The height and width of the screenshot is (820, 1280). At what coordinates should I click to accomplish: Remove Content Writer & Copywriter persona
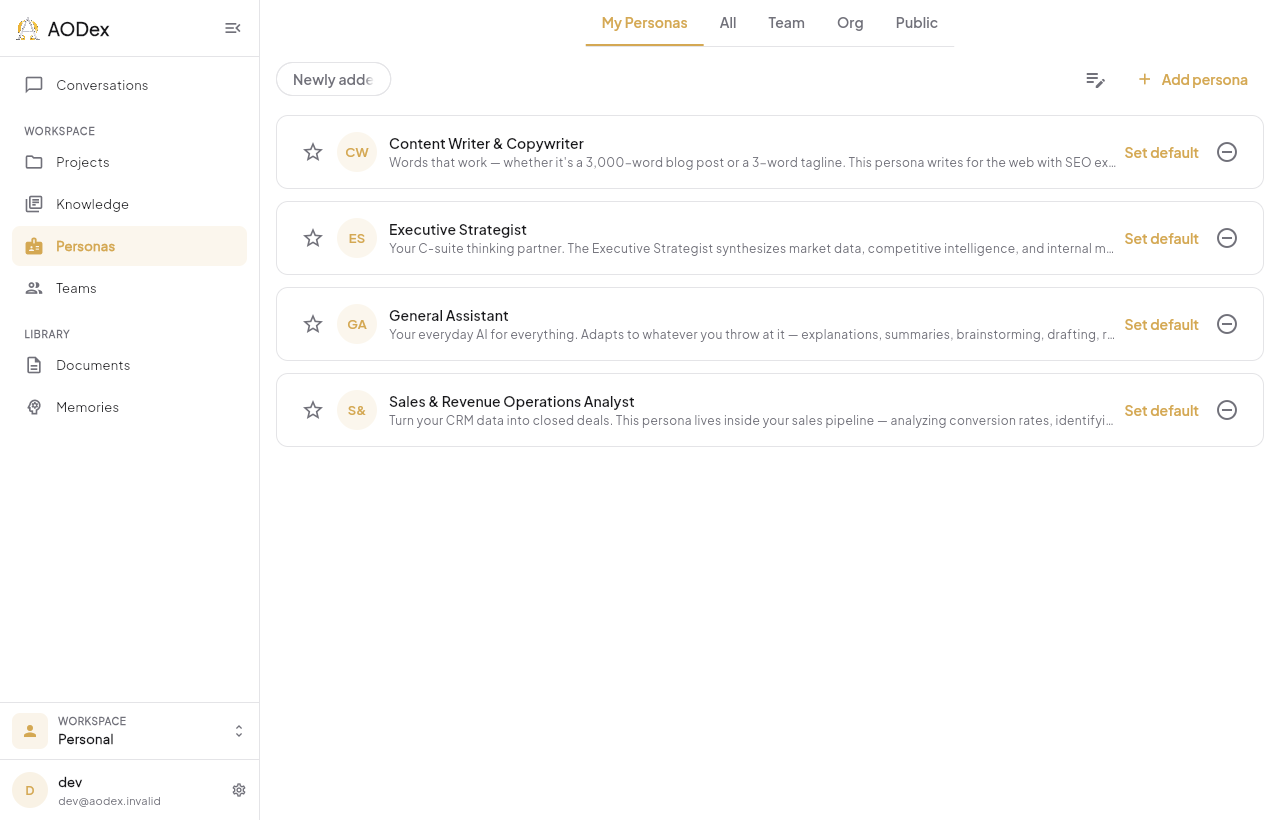pyautogui.click(x=1227, y=152)
